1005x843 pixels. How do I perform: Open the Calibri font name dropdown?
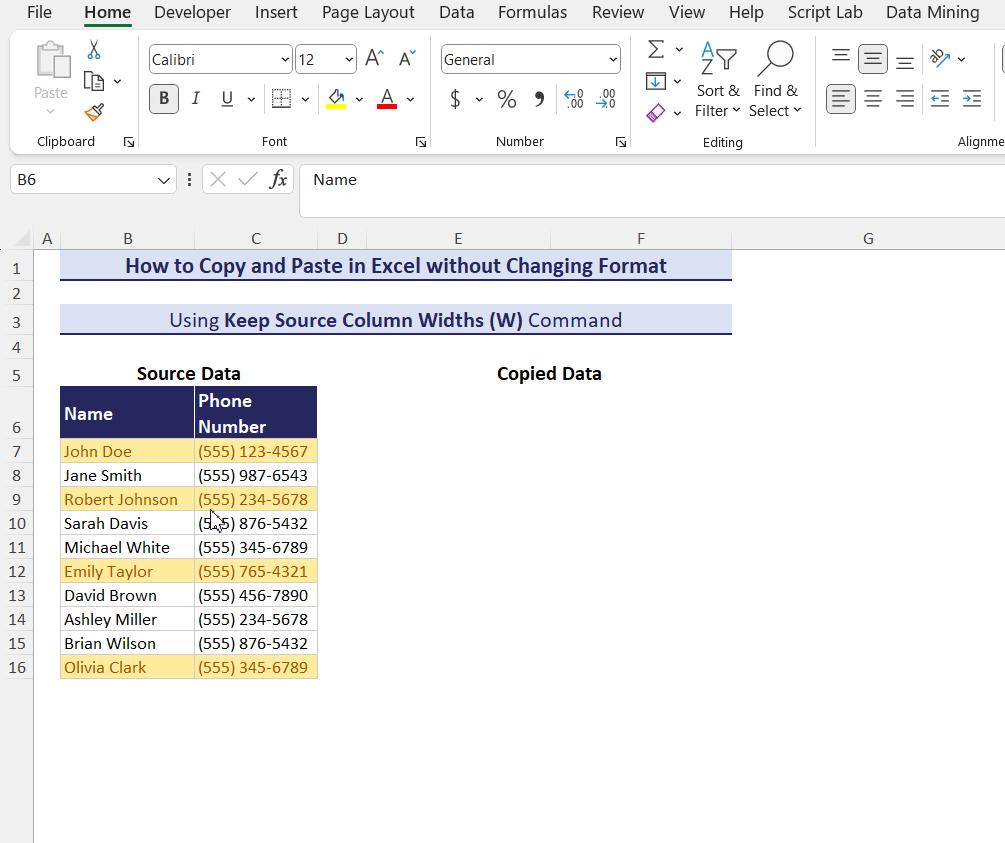pyautogui.click(x=286, y=60)
